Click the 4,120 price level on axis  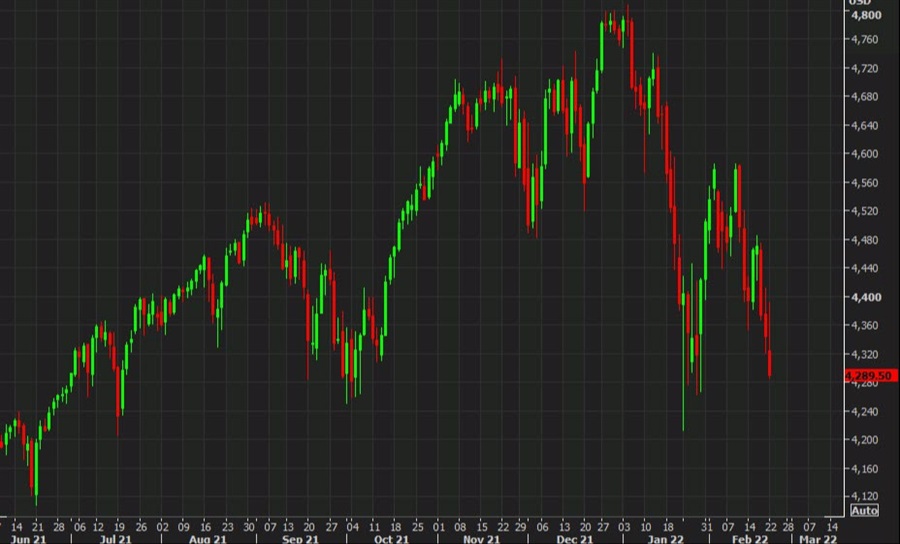(x=865, y=496)
